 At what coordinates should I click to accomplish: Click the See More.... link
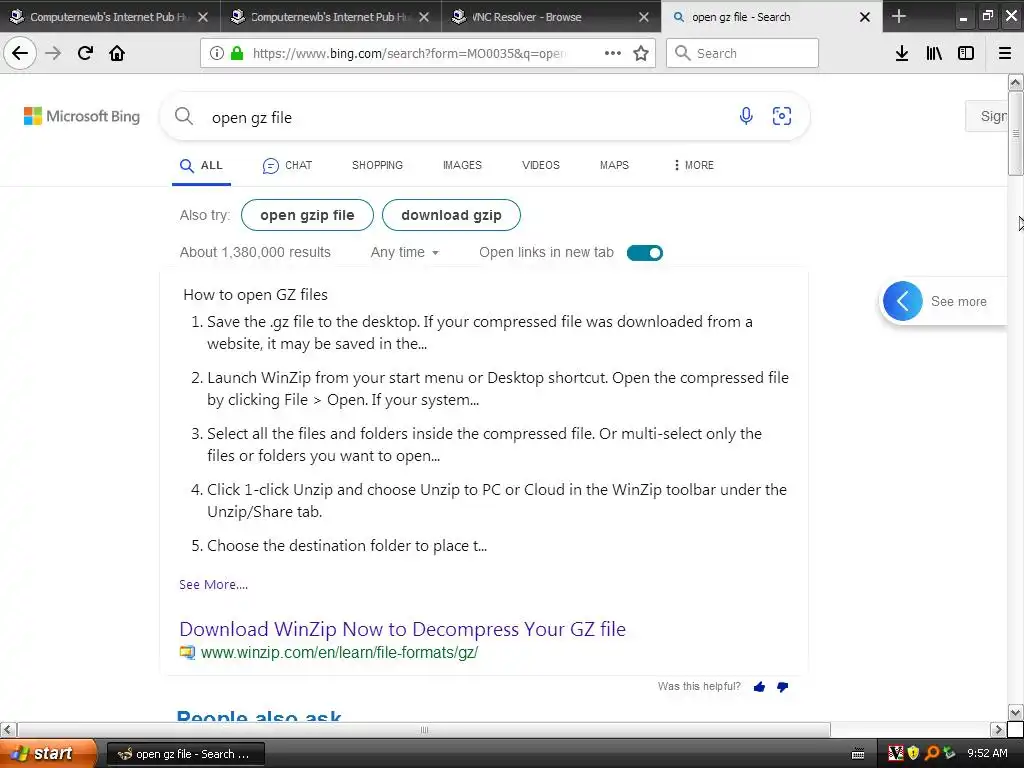click(214, 584)
